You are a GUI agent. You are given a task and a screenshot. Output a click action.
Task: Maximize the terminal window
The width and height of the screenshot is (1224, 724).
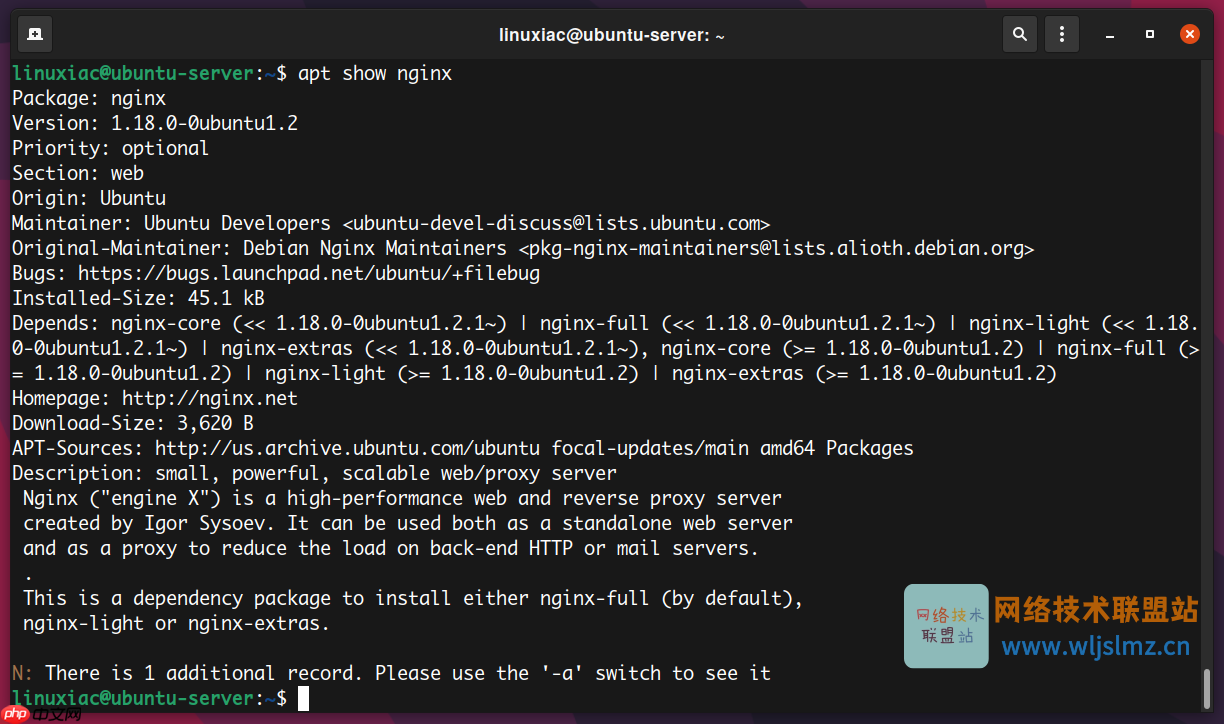(1150, 34)
